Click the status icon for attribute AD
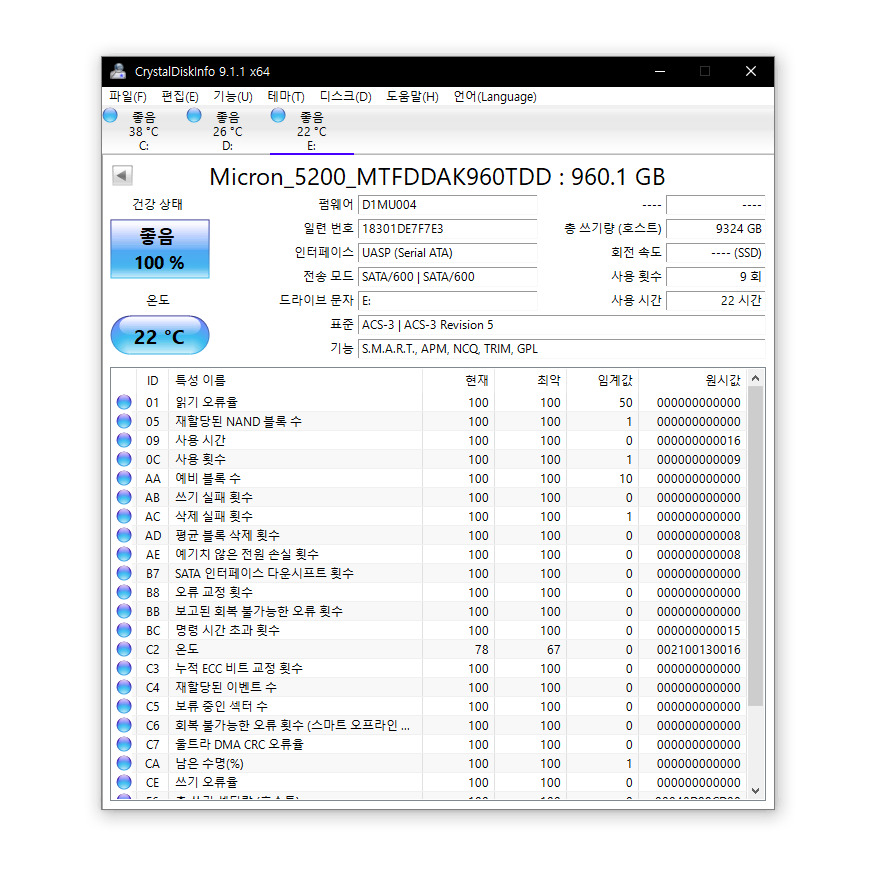The width and height of the screenshot is (886, 886). coord(124,535)
